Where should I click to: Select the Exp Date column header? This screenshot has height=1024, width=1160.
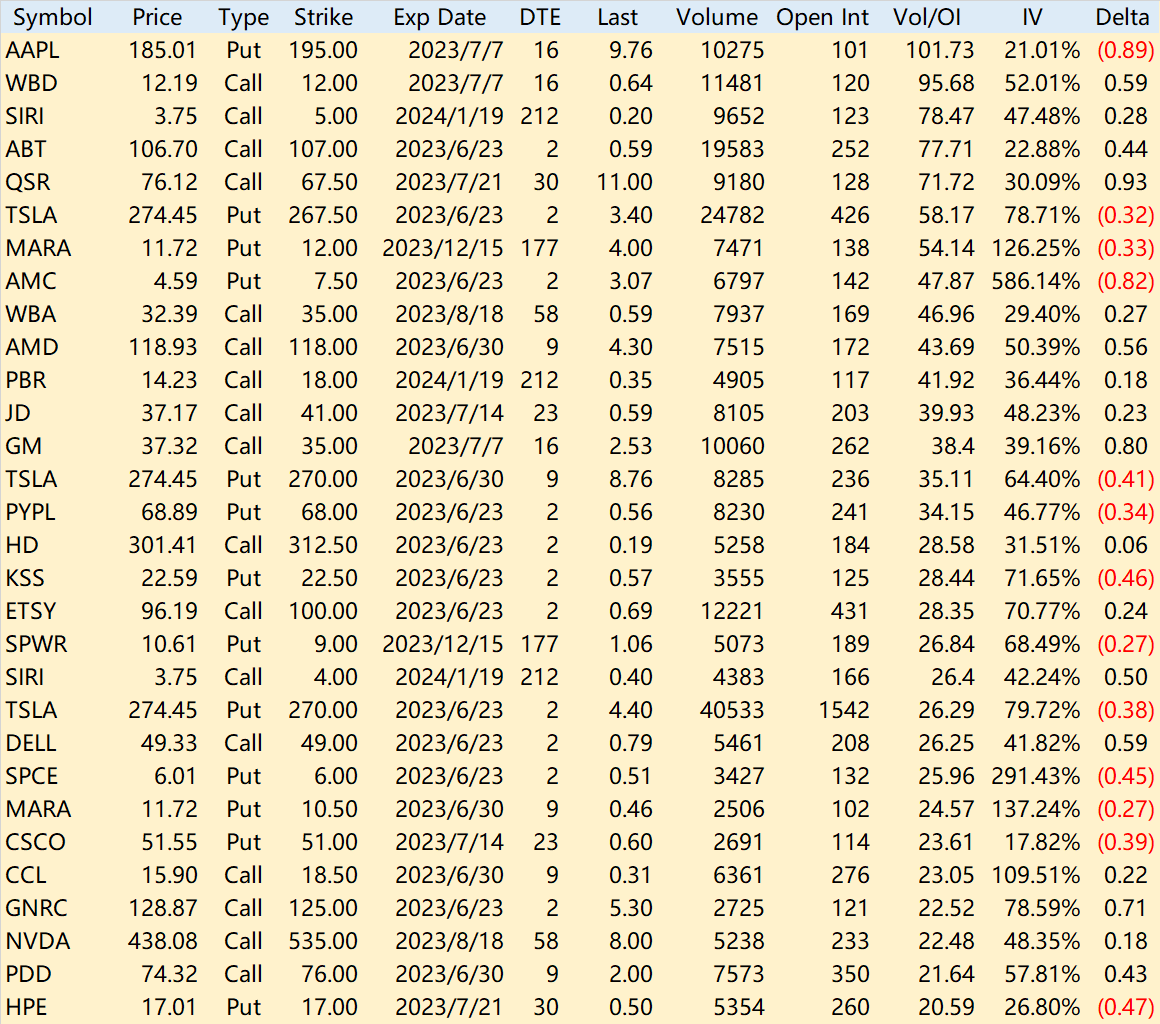pos(439,17)
